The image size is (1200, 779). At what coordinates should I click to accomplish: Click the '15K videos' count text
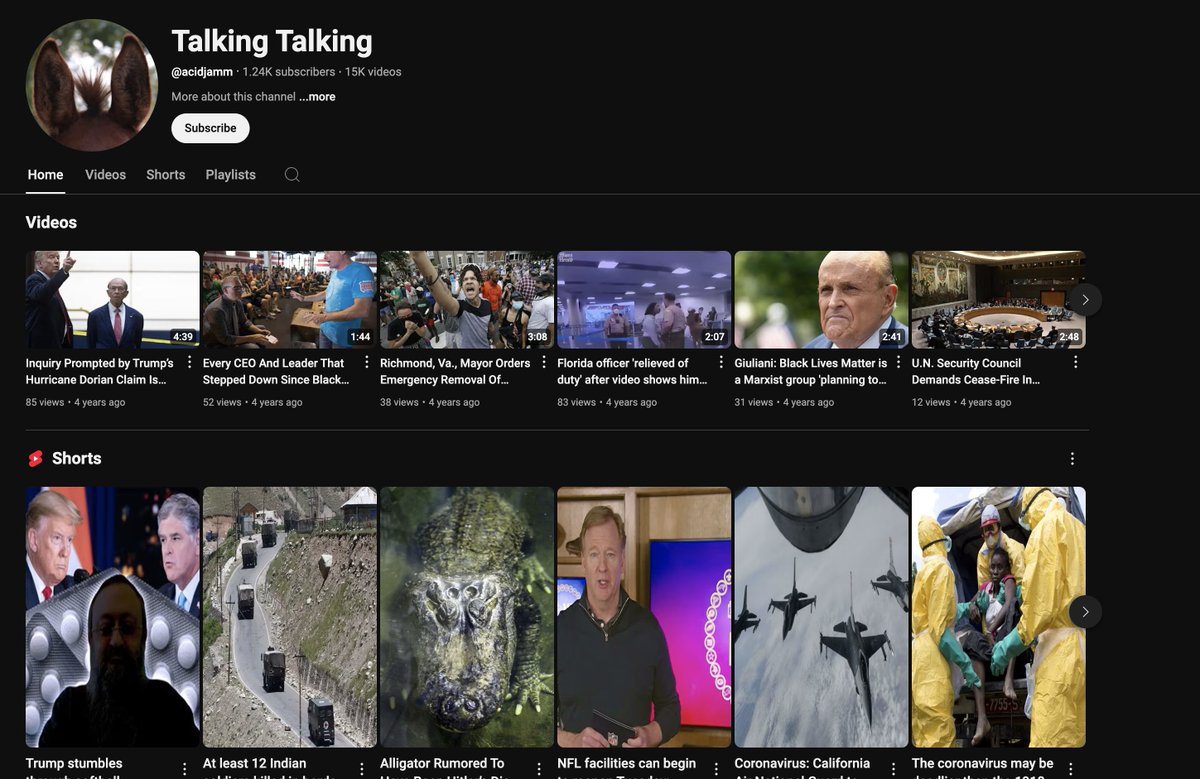tap(373, 72)
